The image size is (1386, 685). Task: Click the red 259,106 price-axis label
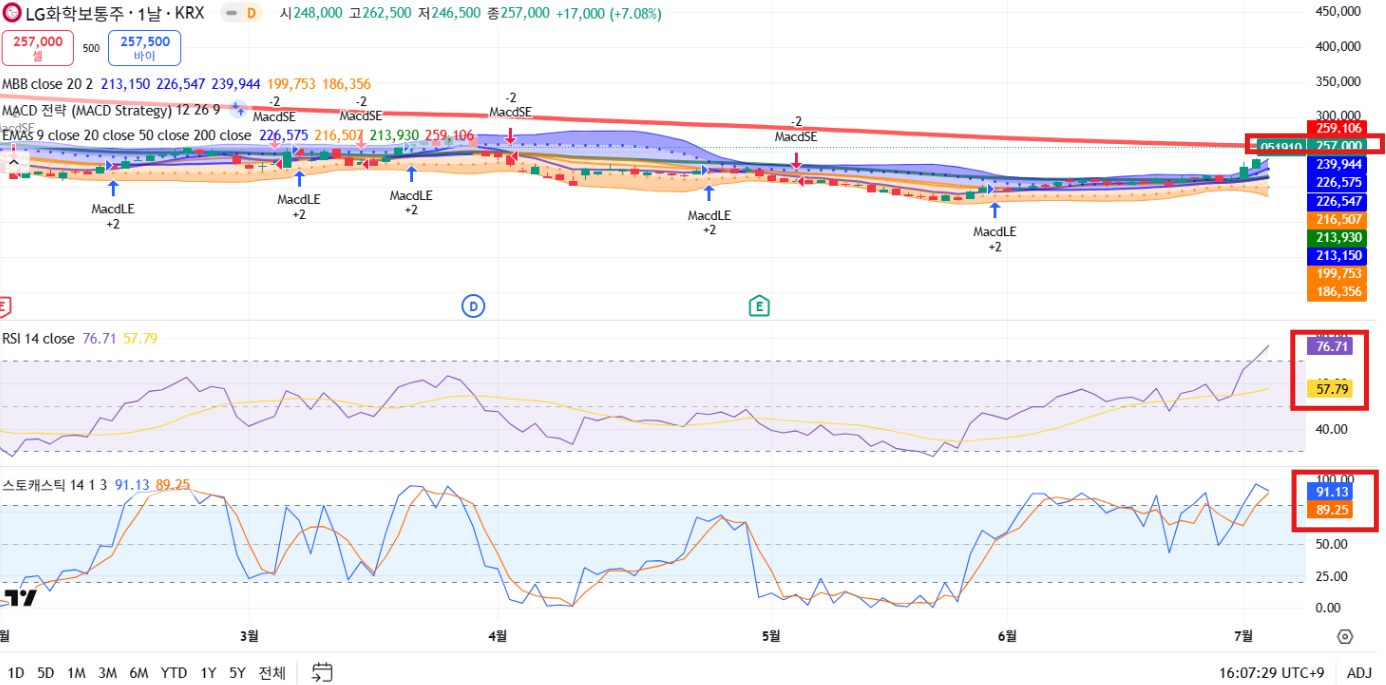[x=1336, y=128]
